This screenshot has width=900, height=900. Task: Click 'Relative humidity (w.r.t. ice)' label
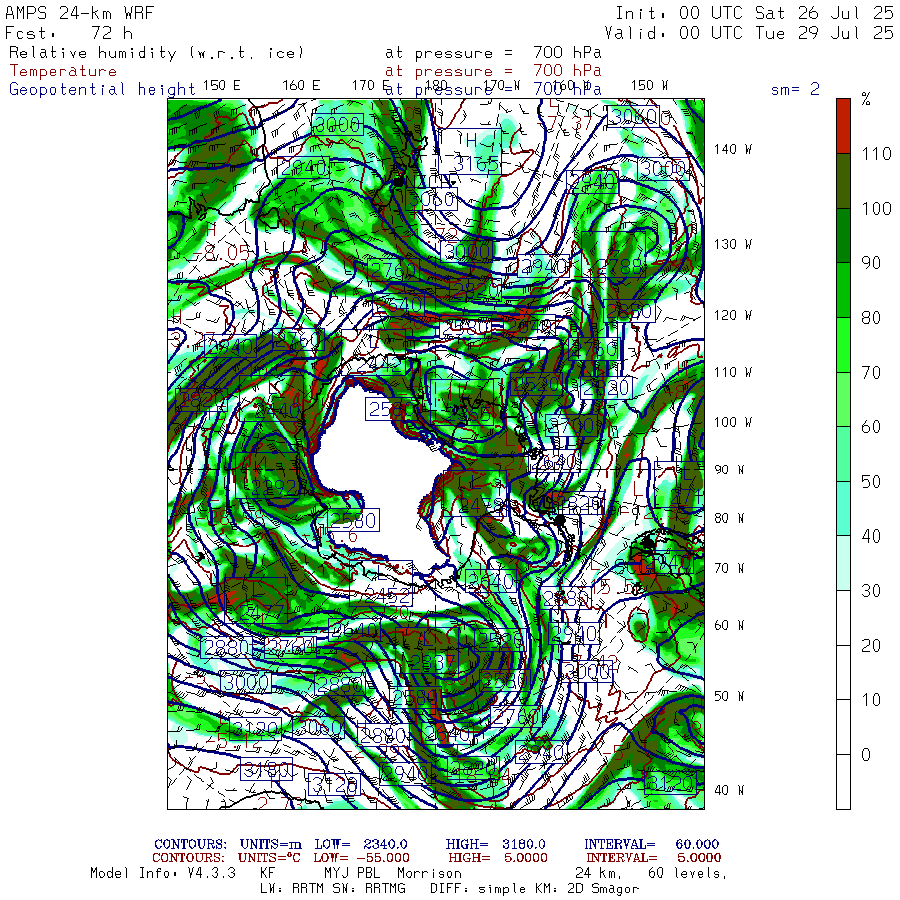(x=156, y=53)
